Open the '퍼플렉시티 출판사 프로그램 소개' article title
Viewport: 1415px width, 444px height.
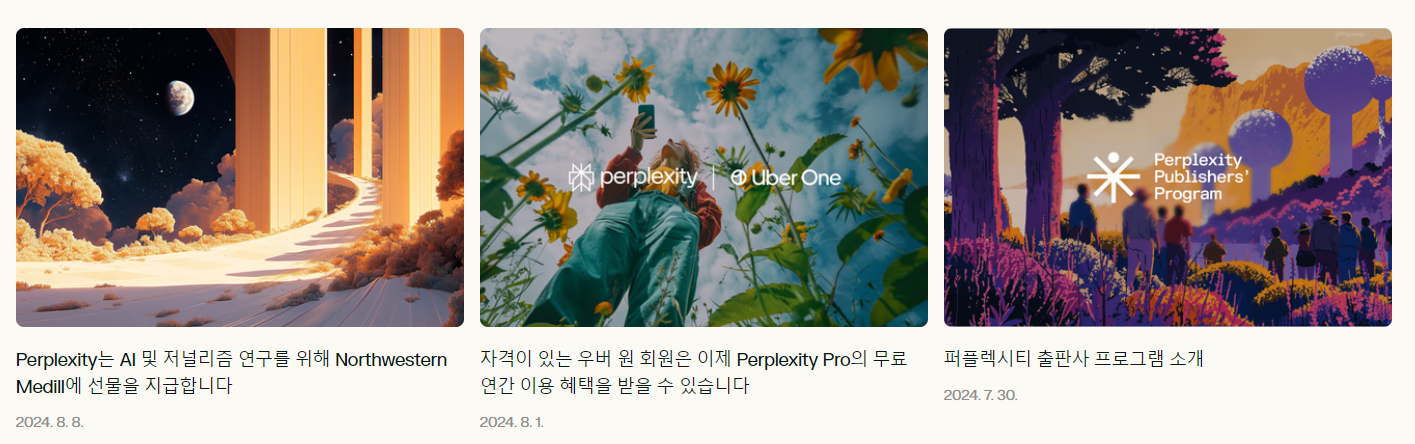(x=1074, y=359)
